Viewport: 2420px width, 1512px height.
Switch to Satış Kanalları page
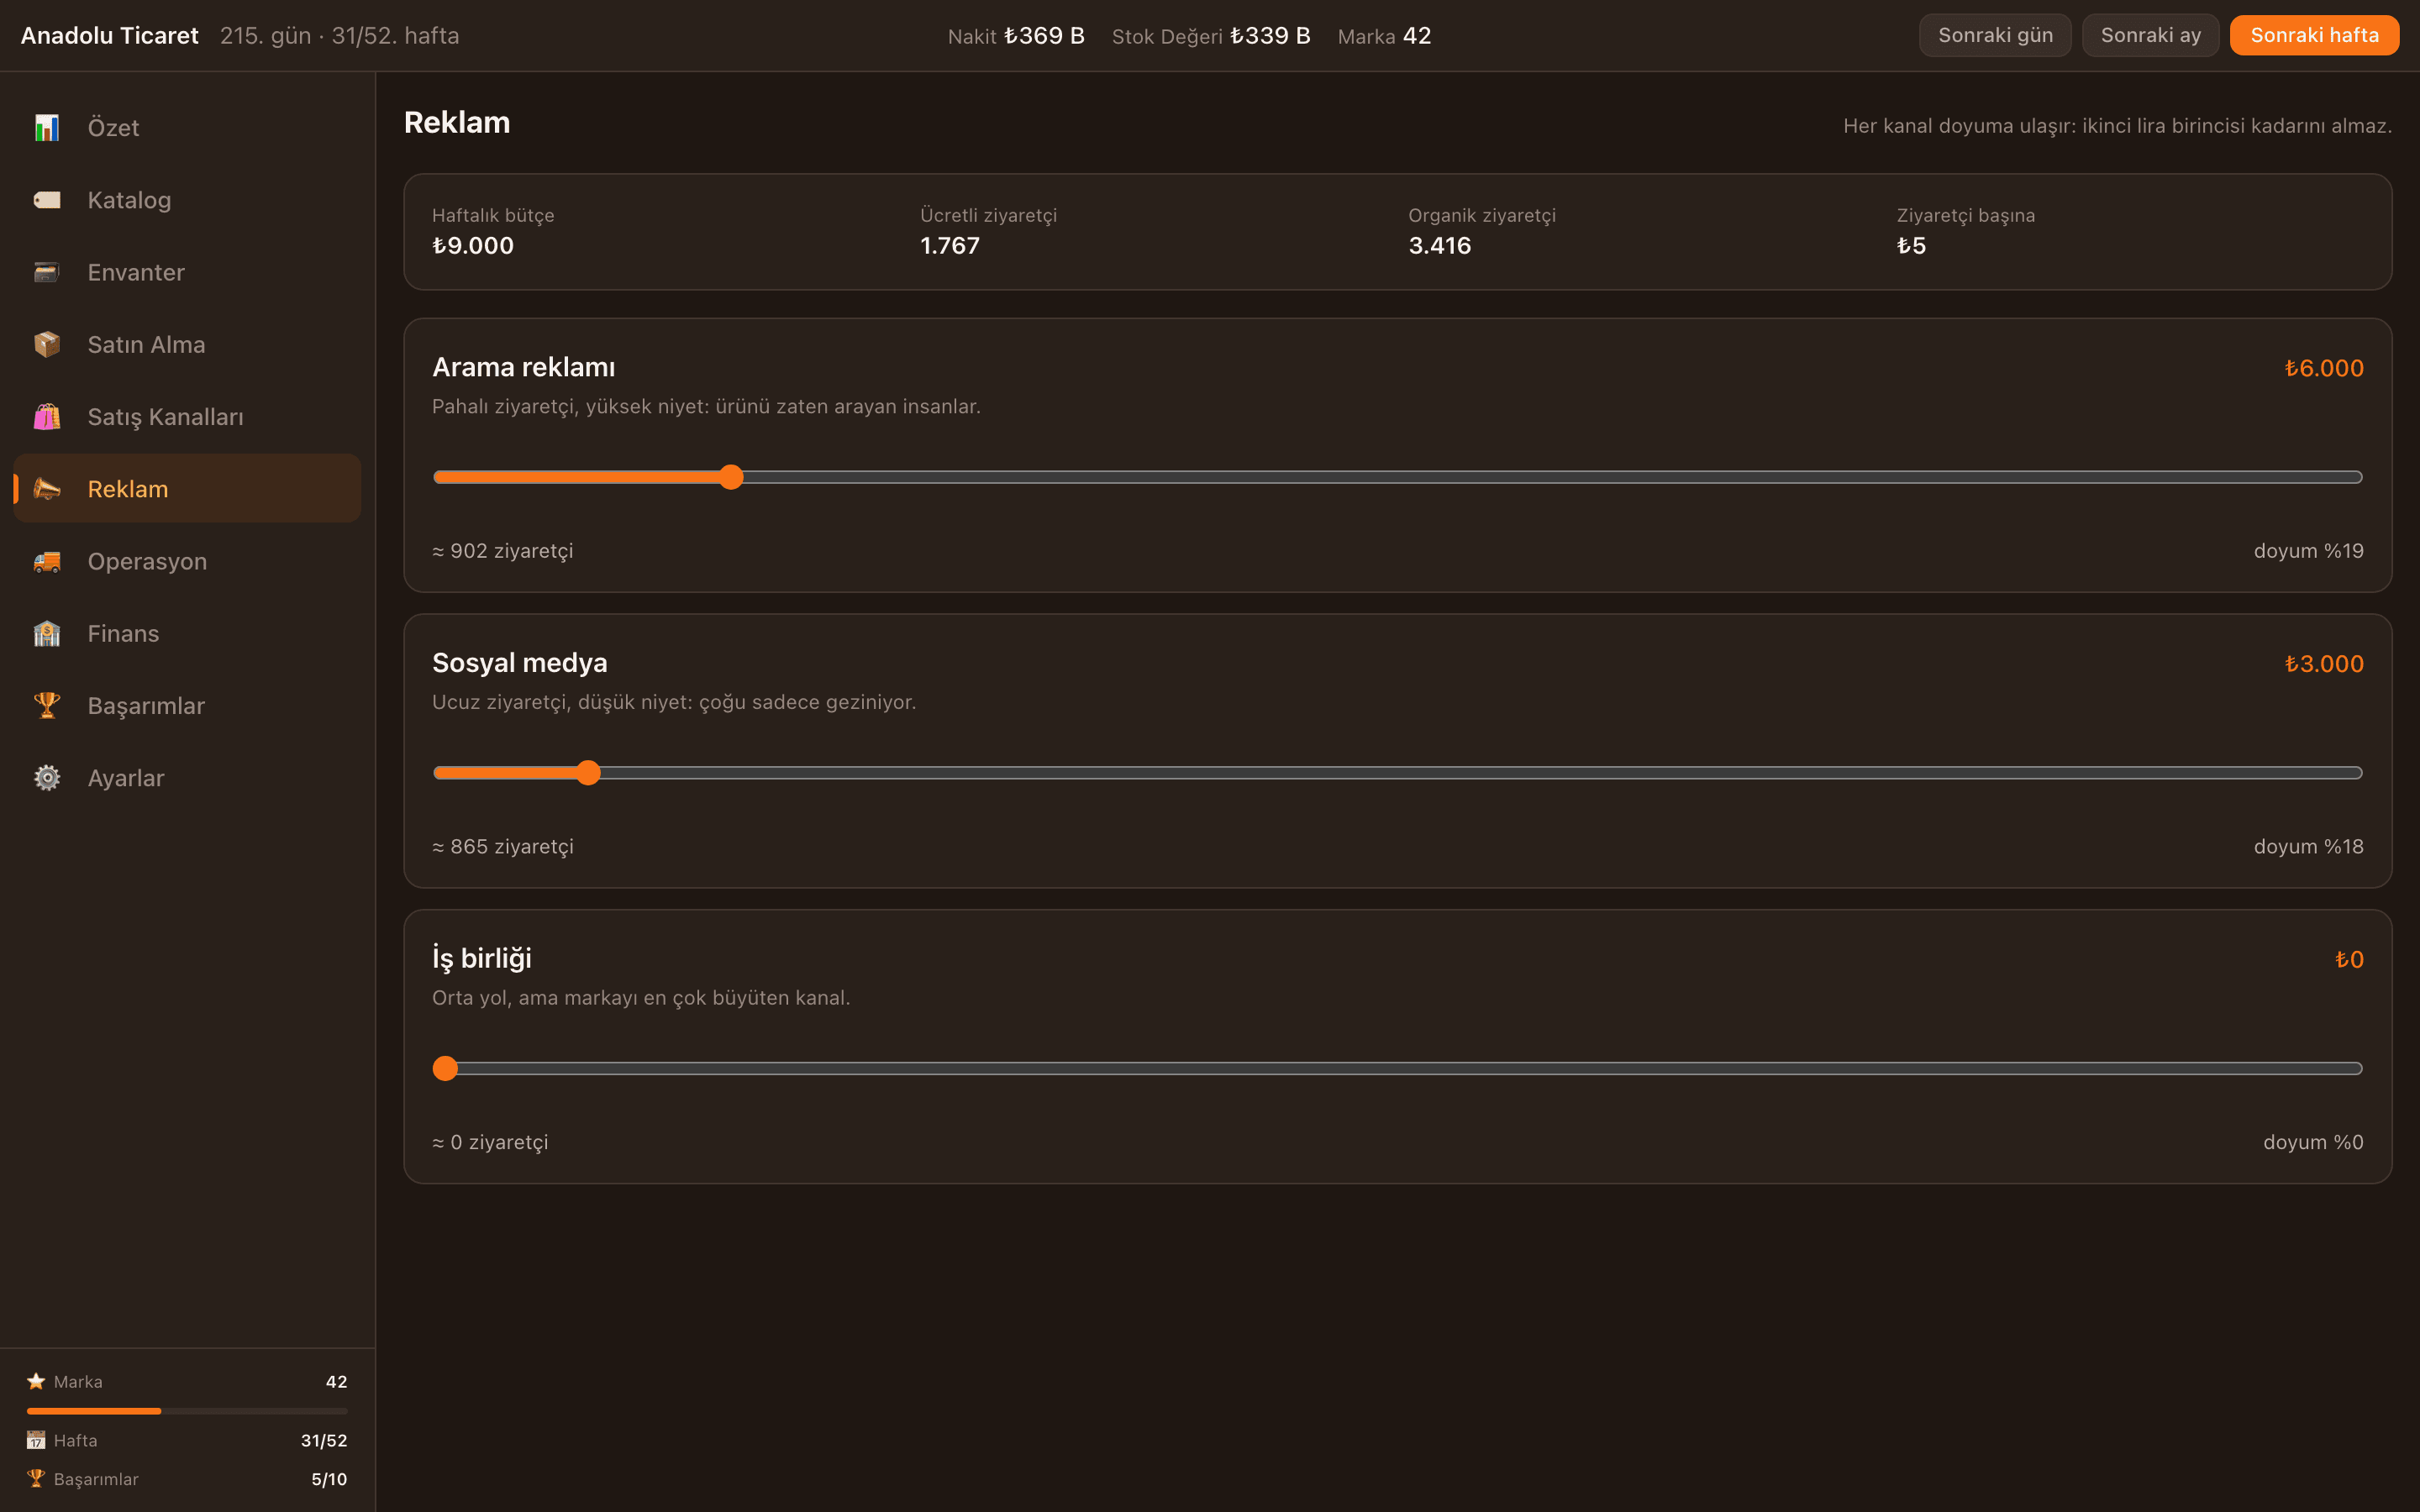point(187,417)
